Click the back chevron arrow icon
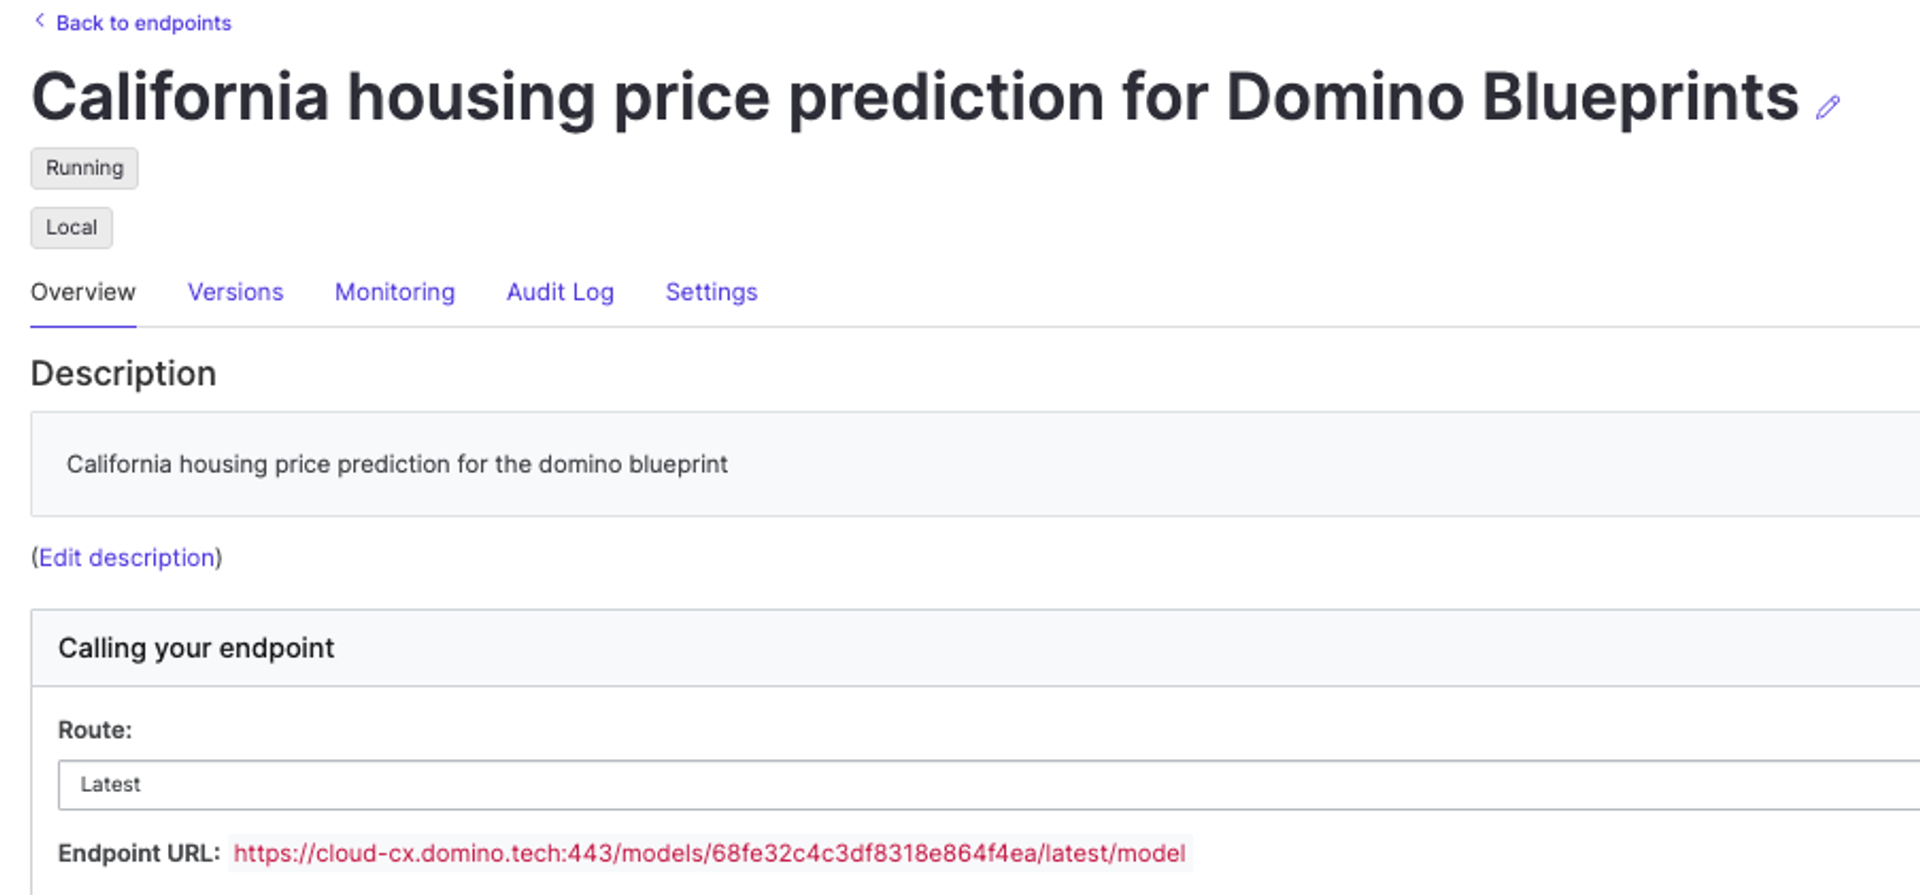1920x895 pixels. tap(39, 20)
